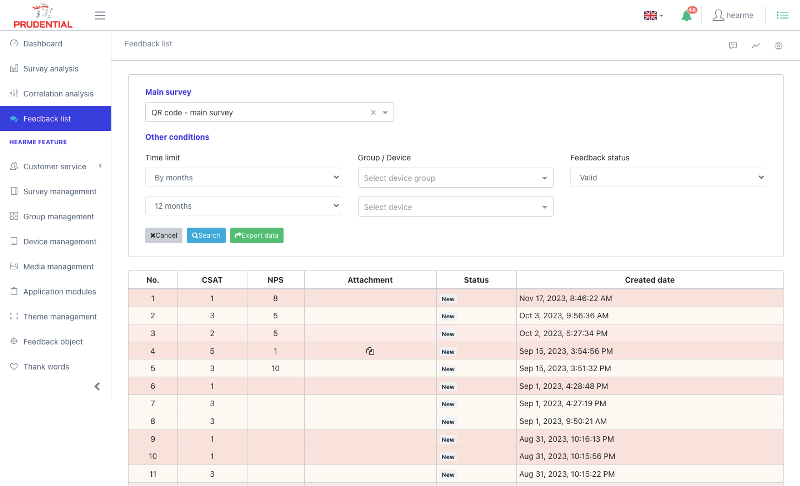Click the Oct 2, 2023, 5:27:34 PM date

563,333
